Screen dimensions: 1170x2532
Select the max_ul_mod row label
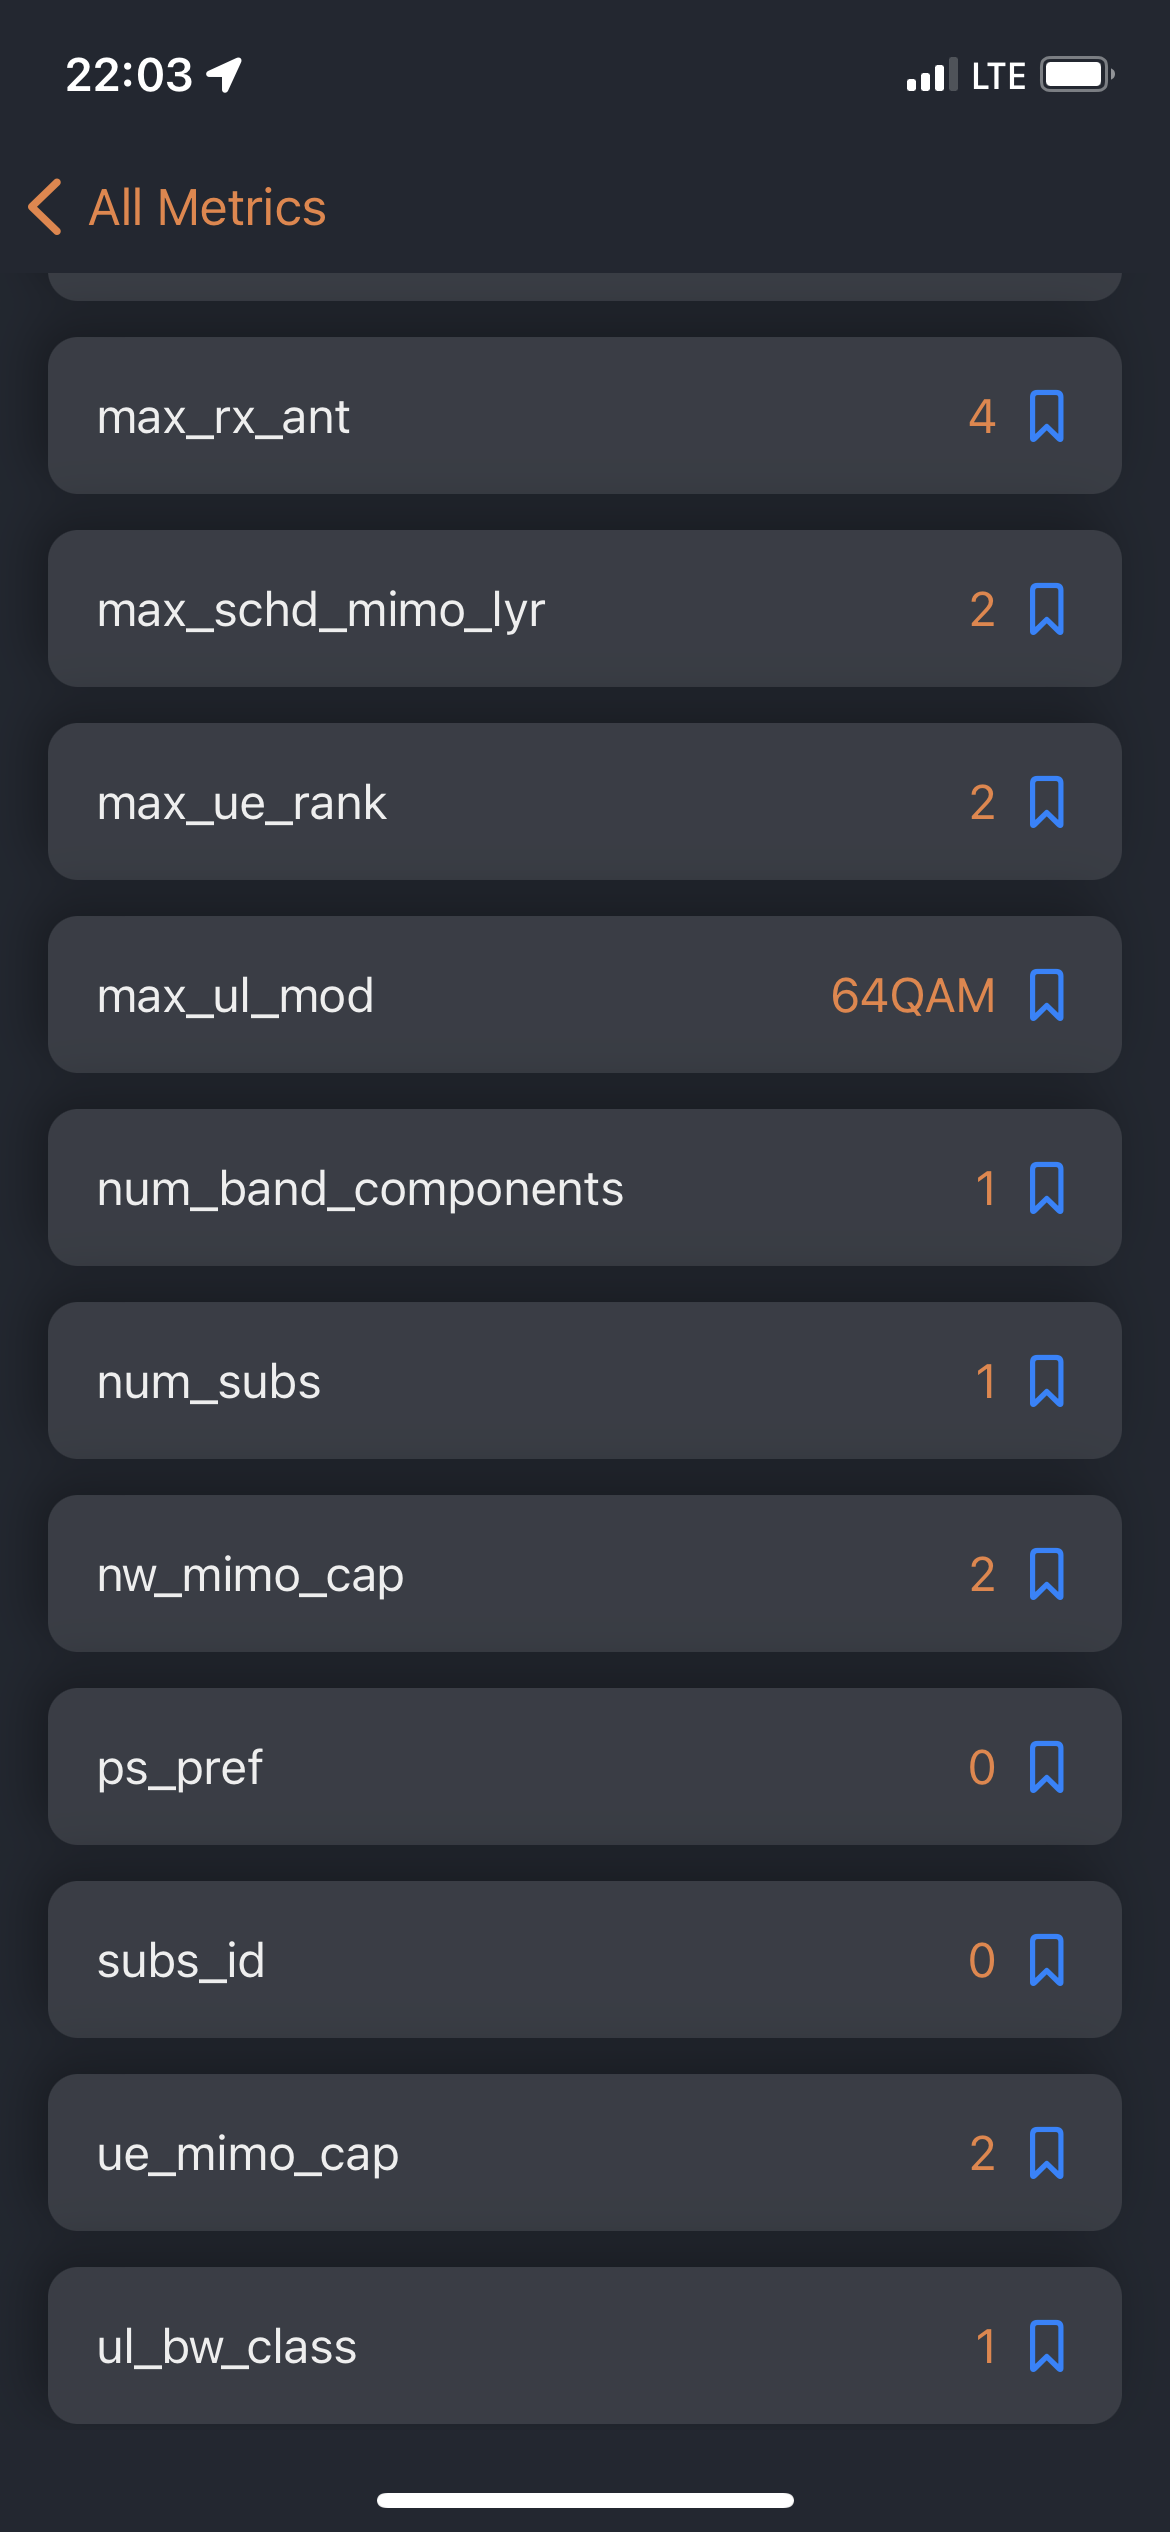(x=235, y=996)
